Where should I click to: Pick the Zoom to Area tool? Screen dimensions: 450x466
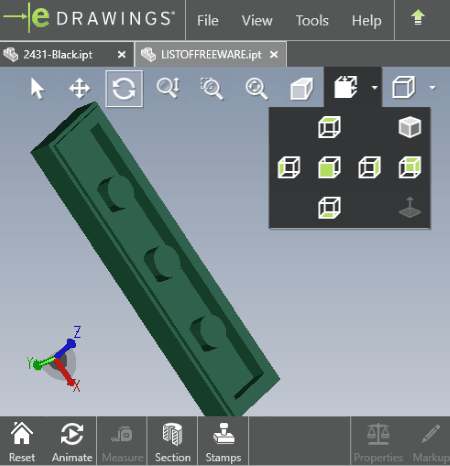coord(212,89)
